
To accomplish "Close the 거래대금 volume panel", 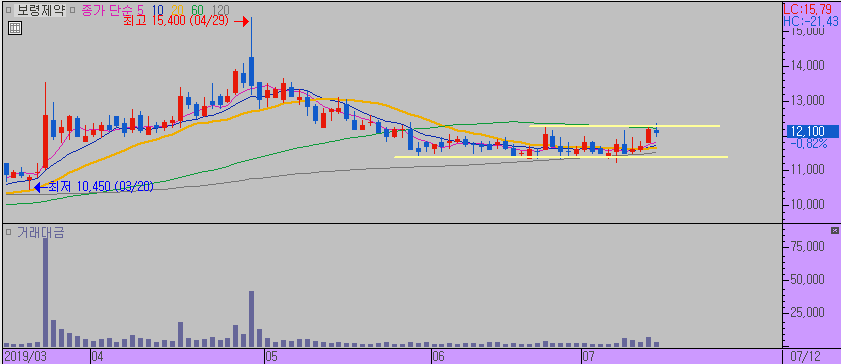I will [x=834, y=231].
